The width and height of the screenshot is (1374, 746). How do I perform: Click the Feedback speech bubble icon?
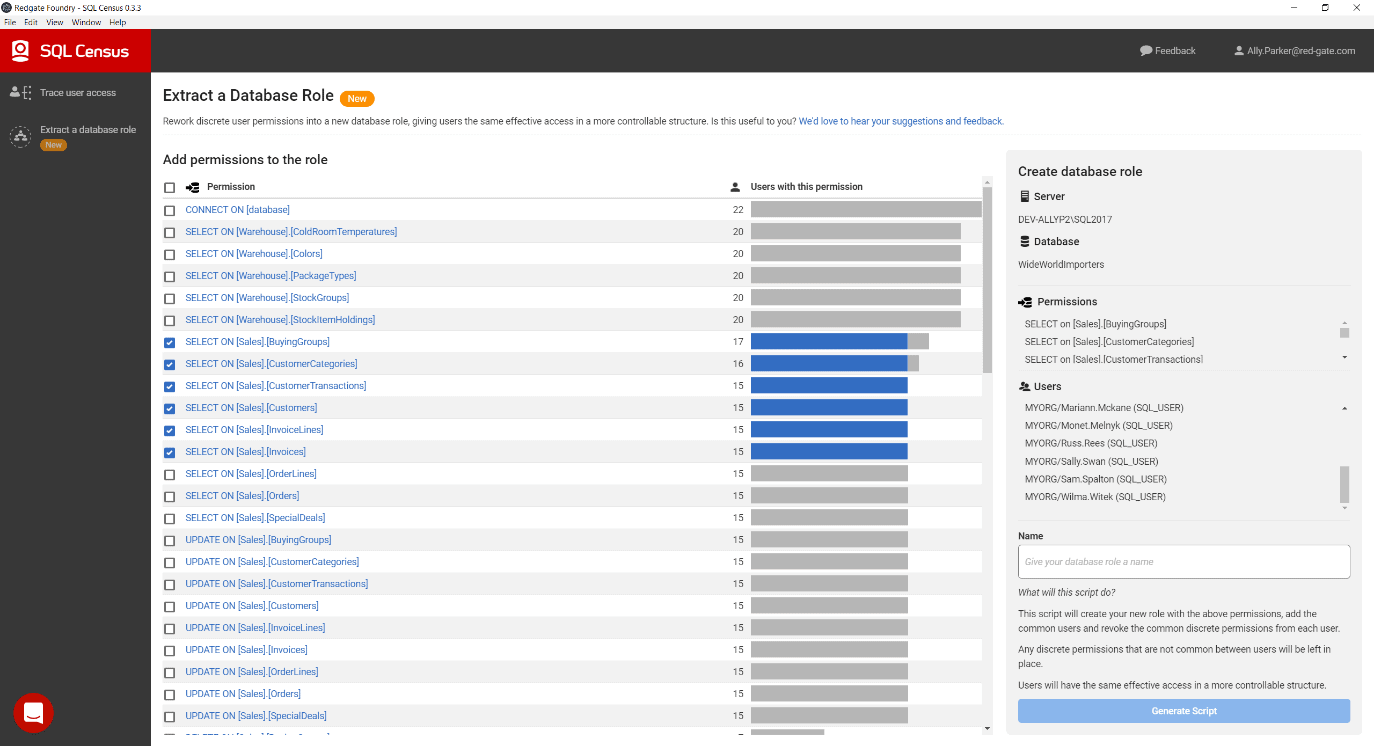[1146, 50]
